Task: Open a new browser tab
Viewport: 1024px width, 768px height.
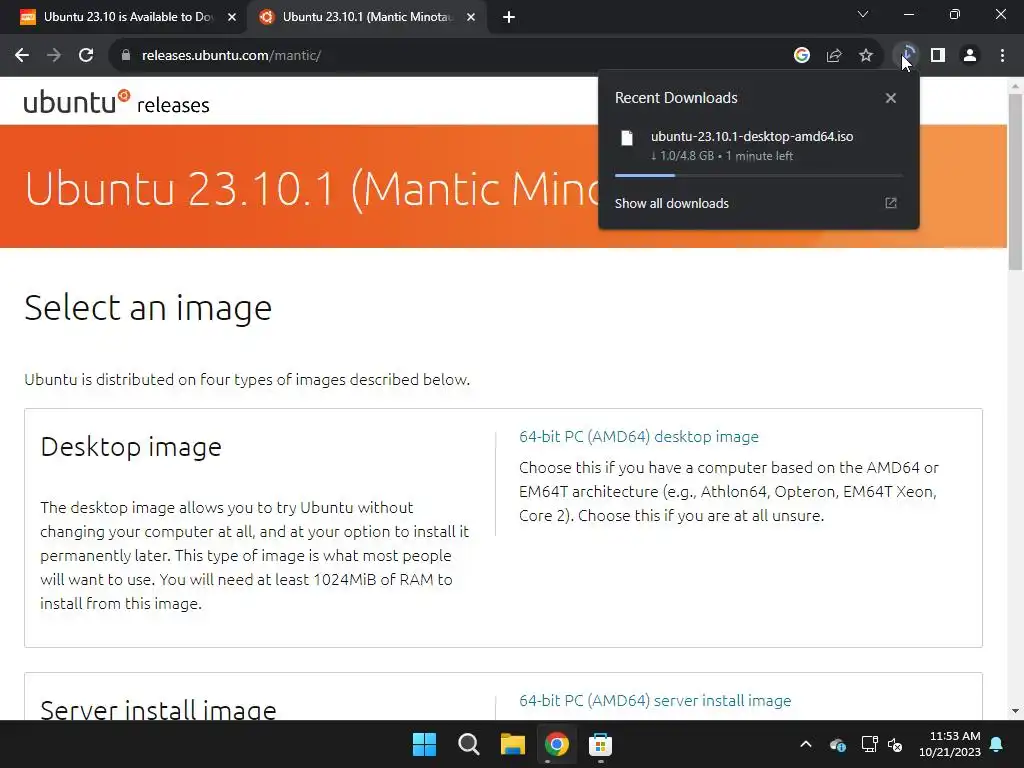Action: [509, 17]
